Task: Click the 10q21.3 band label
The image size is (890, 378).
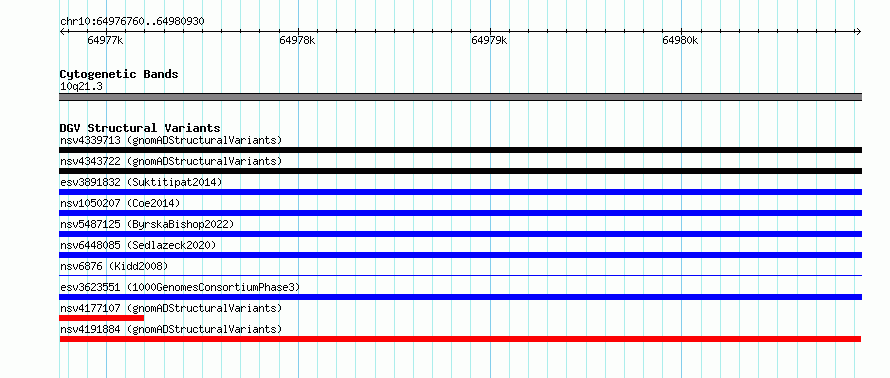Action: 81,87
